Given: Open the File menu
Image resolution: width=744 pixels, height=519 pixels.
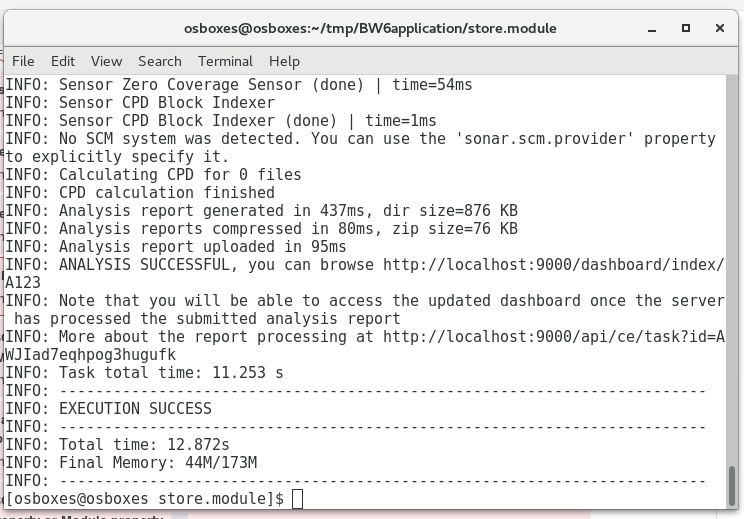Looking at the screenshot, I should [x=23, y=61].
